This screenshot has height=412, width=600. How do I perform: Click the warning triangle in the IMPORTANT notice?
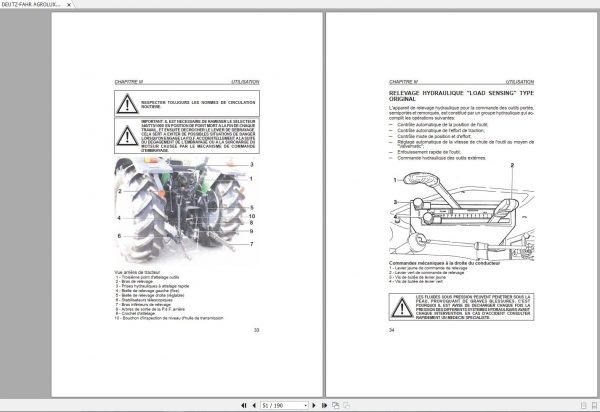coord(127,136)
